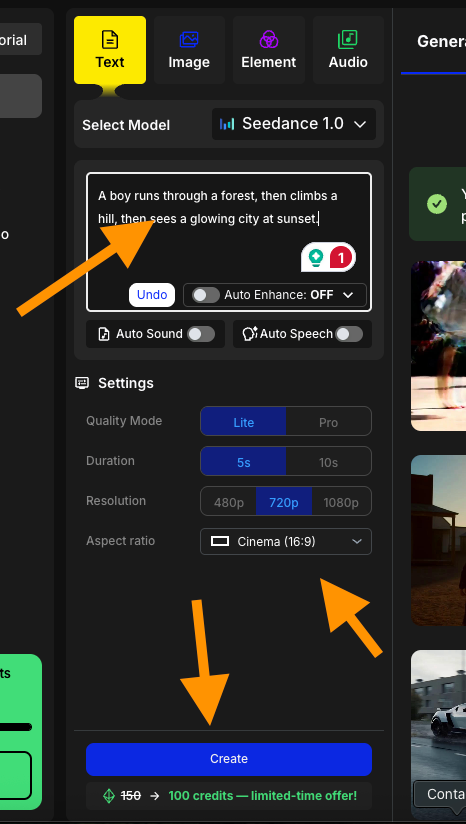Select 720p resolution
Screen dimensions: 466x824
(284, 502)
